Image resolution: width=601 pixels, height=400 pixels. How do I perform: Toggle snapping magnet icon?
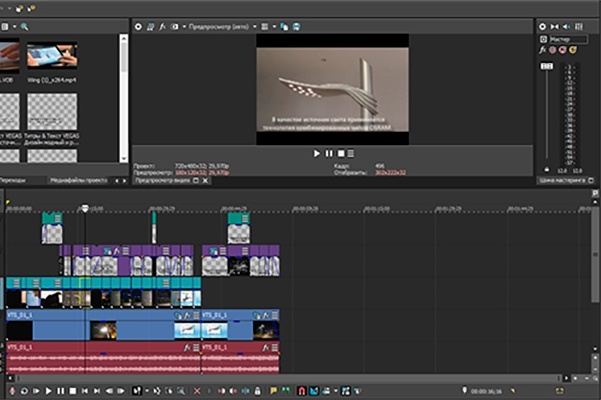pos(302,391)
